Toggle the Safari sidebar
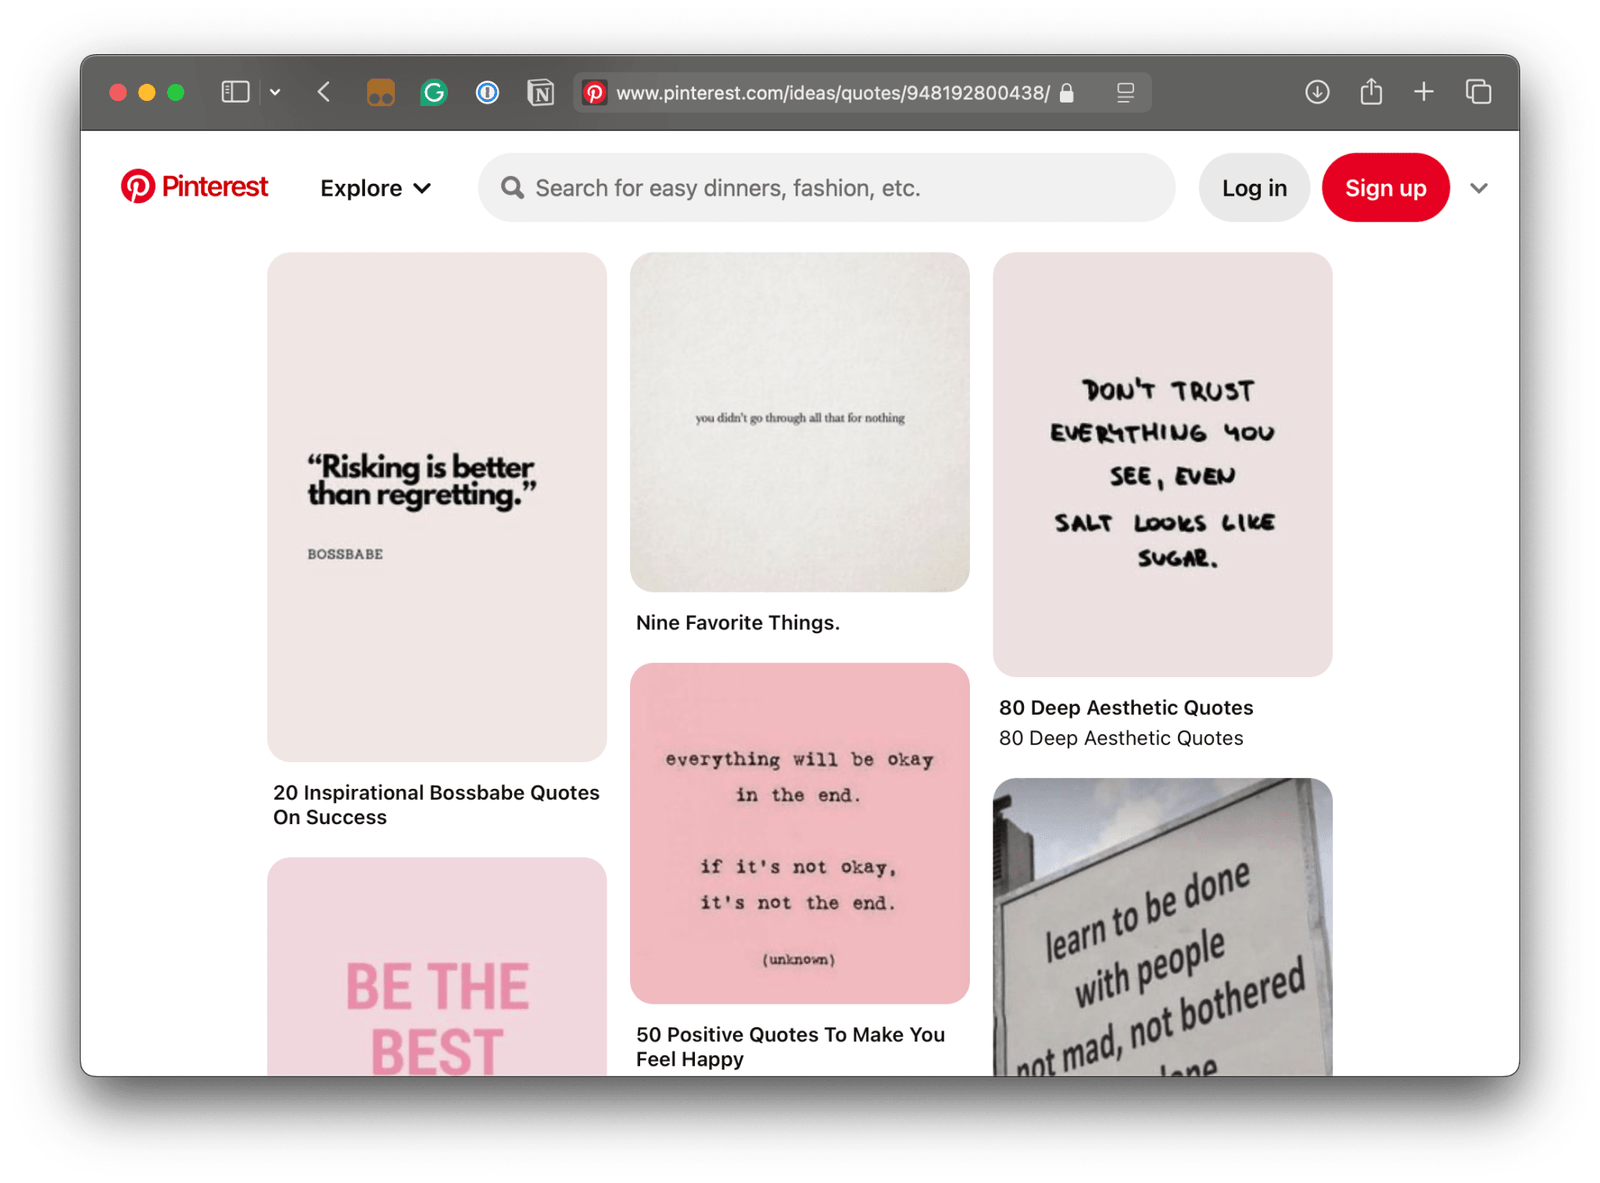Screen dimensions: 1600x1183 click(234, 92)
